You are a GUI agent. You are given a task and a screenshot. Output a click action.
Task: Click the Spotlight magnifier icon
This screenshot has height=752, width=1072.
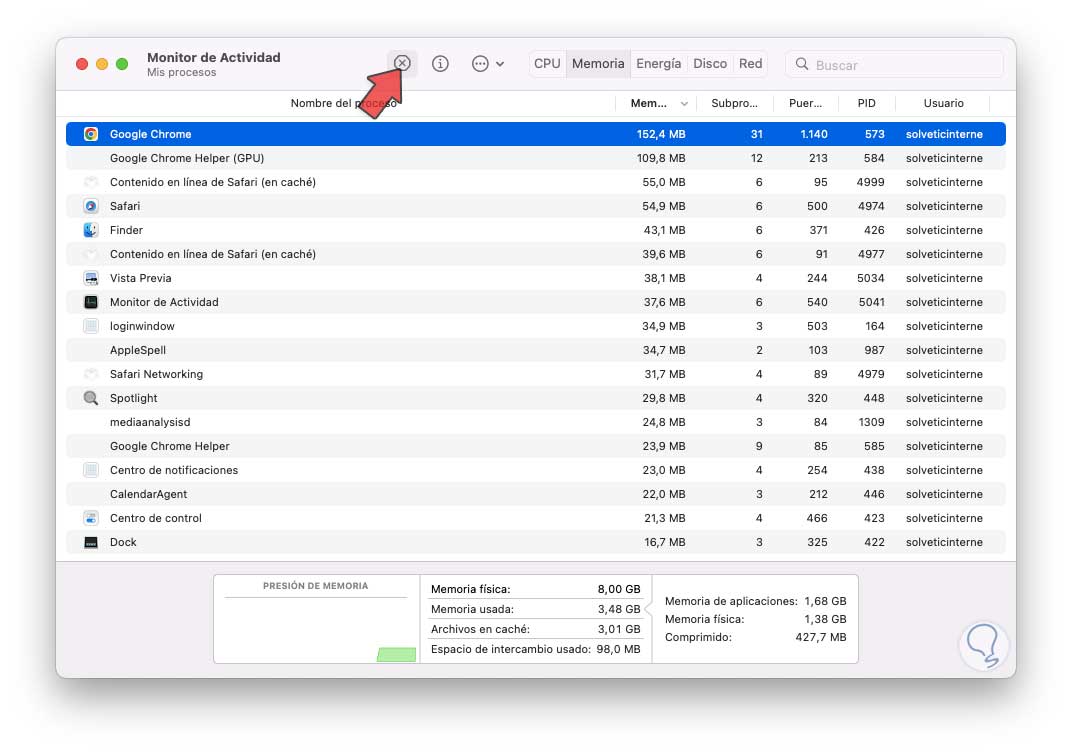91,398
